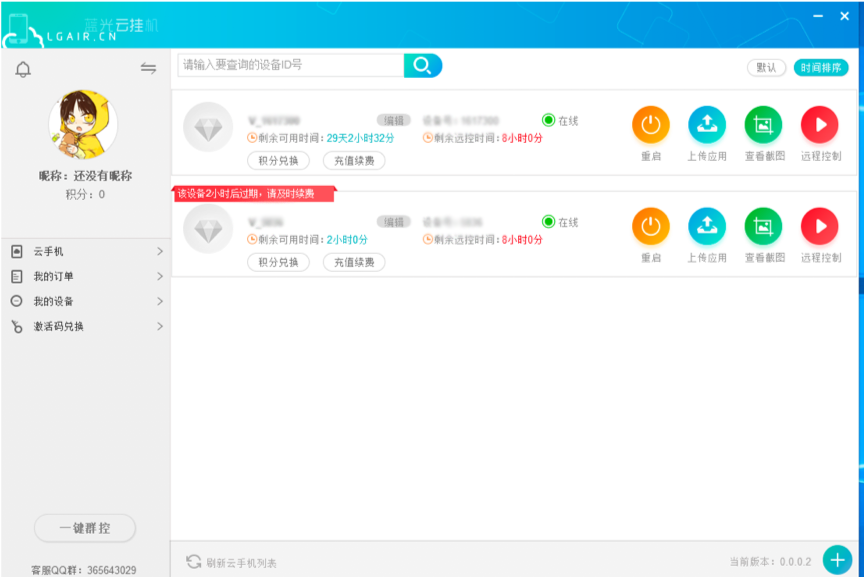
Task: Click the 一键群控 button
Action: 85,528
